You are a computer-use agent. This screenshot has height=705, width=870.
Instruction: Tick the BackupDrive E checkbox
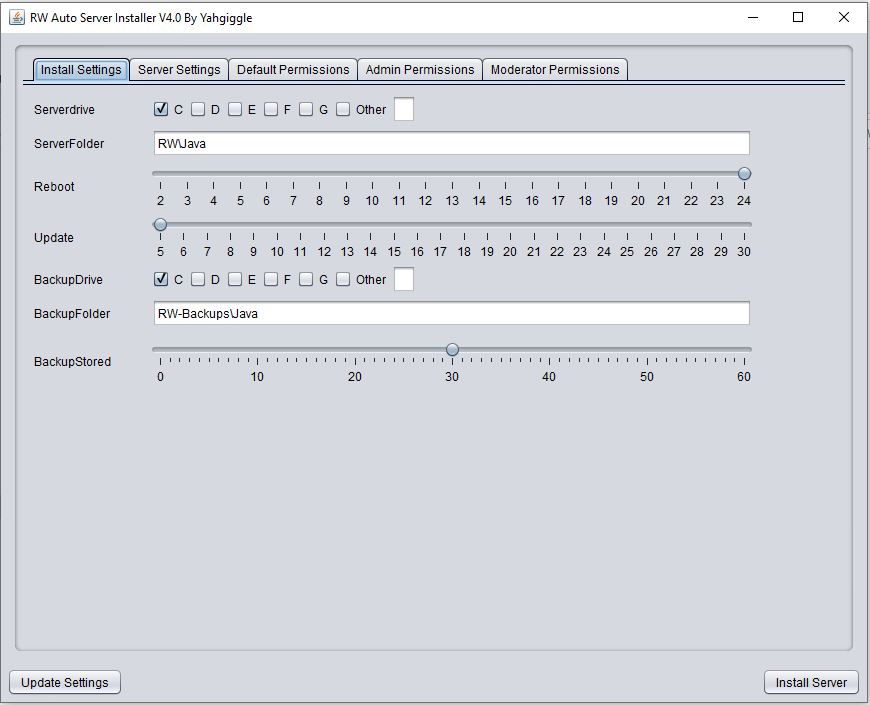point(235,280)
